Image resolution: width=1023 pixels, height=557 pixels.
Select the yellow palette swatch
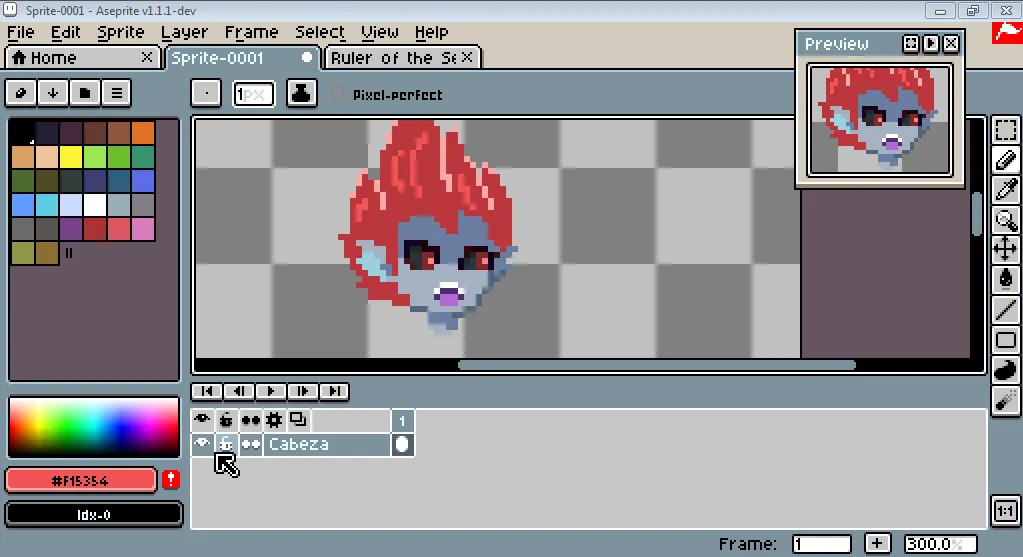[70, 157]
